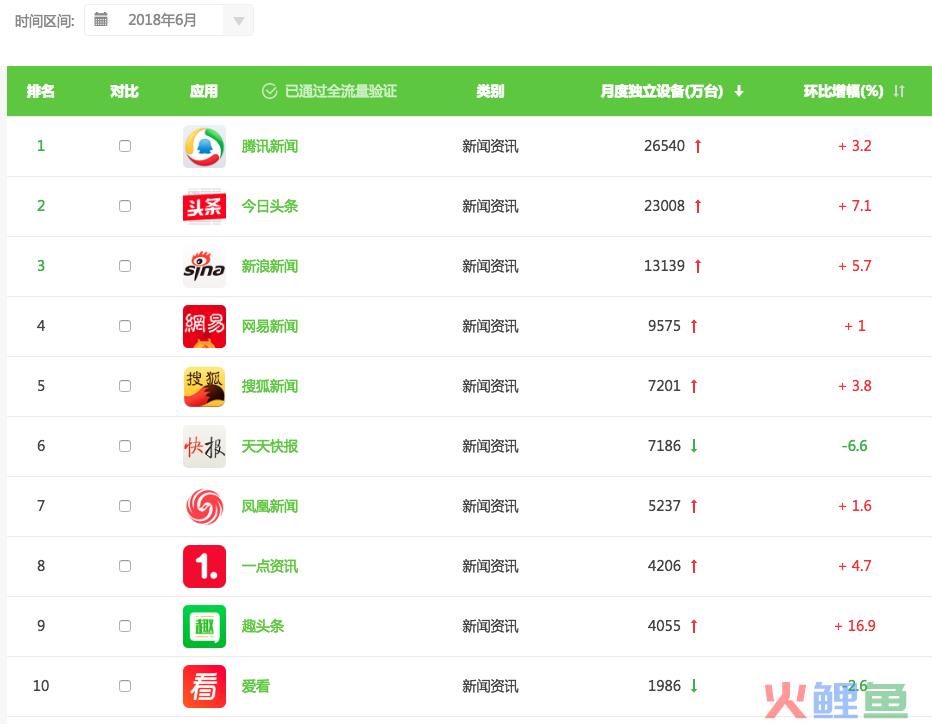Click the 应用 column header
Viewport: 932px width, 724px height.
point(204,91)
